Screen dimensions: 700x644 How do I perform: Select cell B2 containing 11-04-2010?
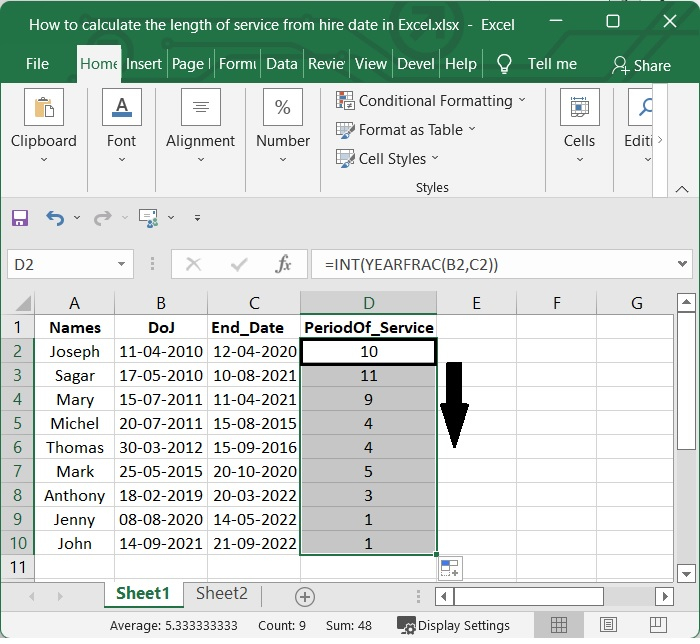(x=160, y=352)
